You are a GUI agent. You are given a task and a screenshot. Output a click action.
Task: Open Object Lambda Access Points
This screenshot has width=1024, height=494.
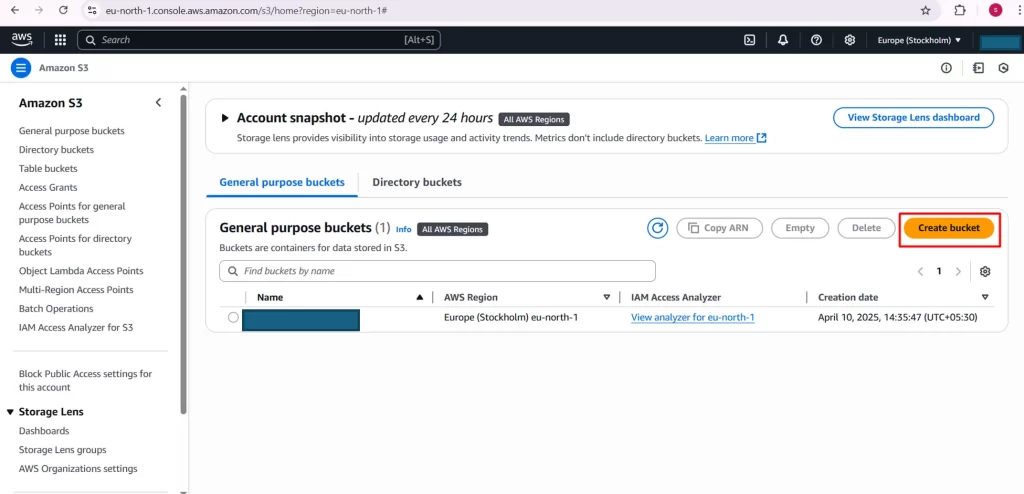pyautogui.click(x=81, y=271)
